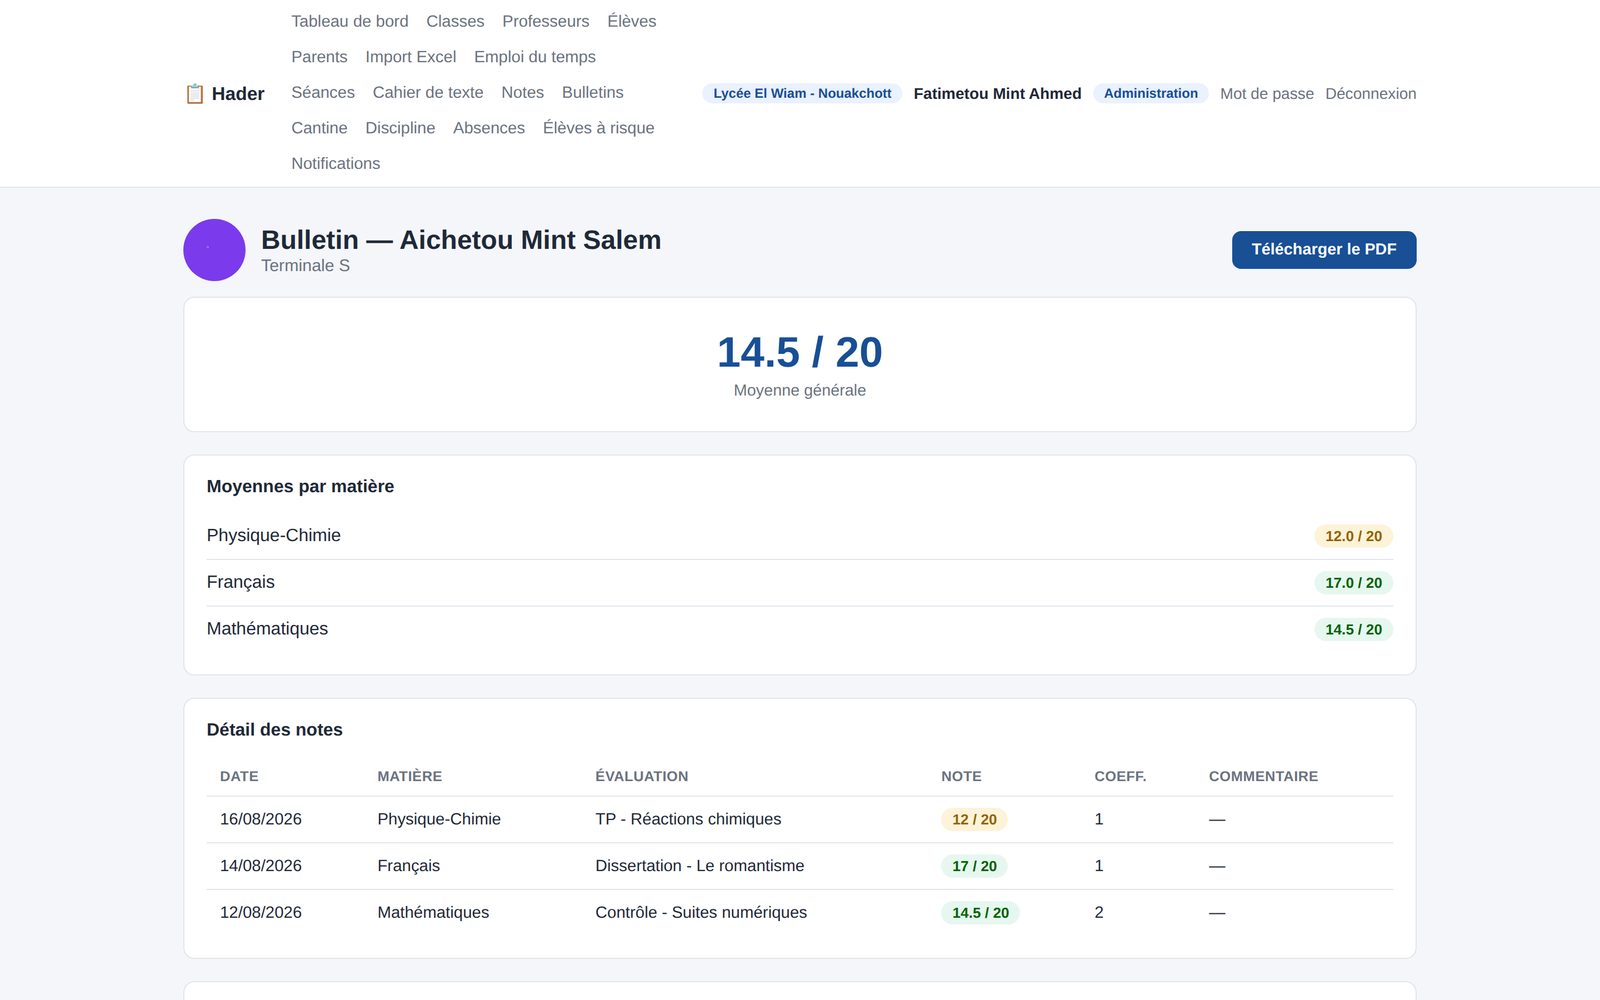This screenshot has width=1600, height=1000.
Task: Click the 12 / 20 note badge
Action: tap(974, 820)
